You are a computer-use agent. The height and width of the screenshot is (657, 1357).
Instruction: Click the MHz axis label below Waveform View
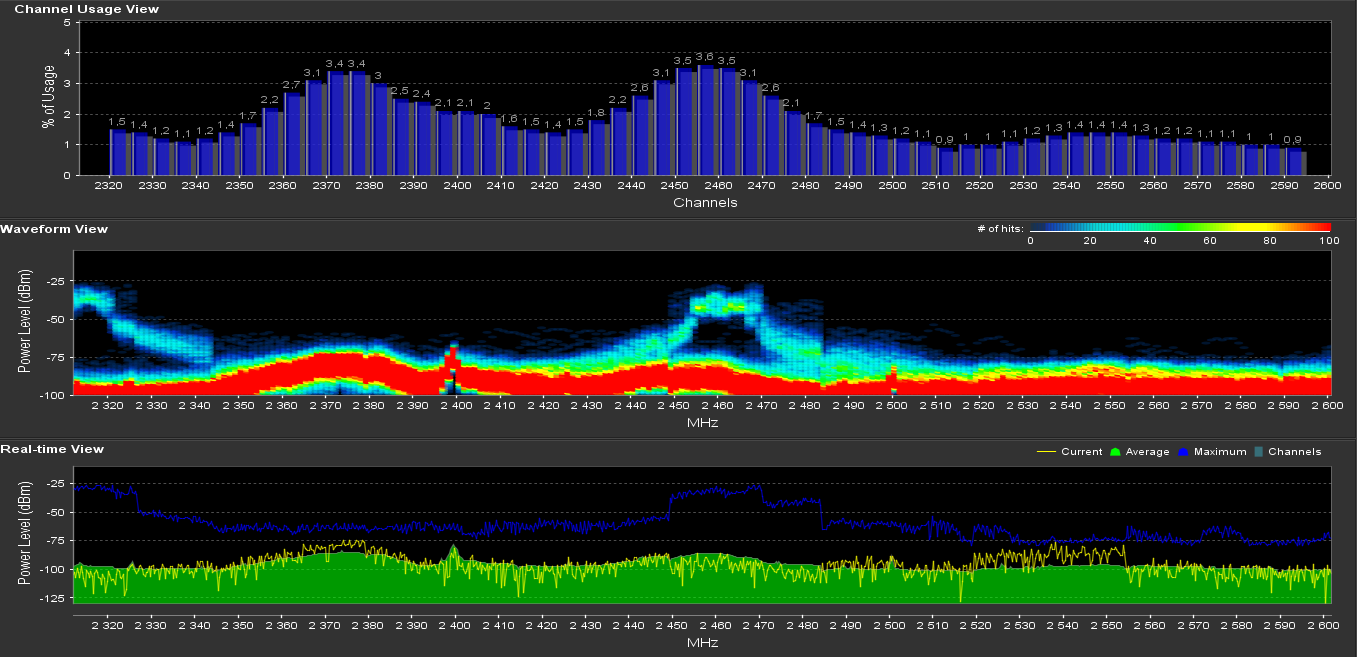click(x=702, y=423)
